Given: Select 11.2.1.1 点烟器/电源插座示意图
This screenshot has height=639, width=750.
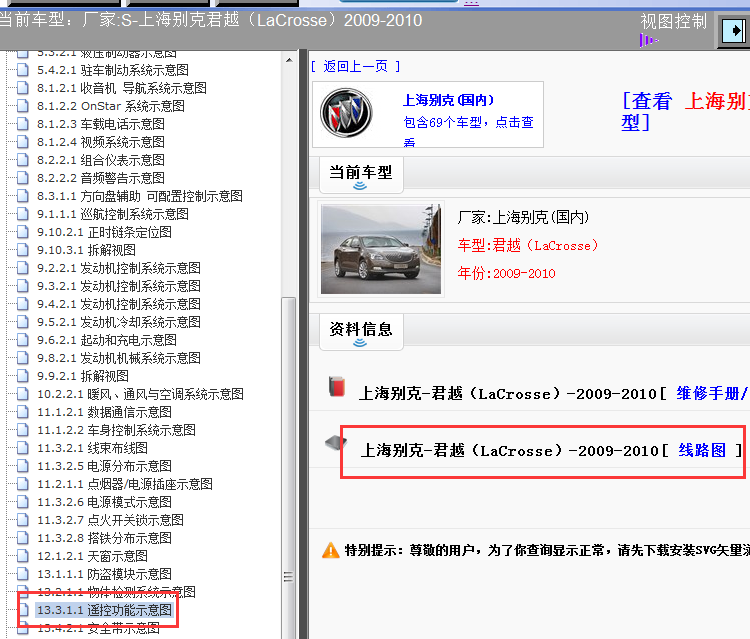Looking at the screenshot, I should click(125, 484).
